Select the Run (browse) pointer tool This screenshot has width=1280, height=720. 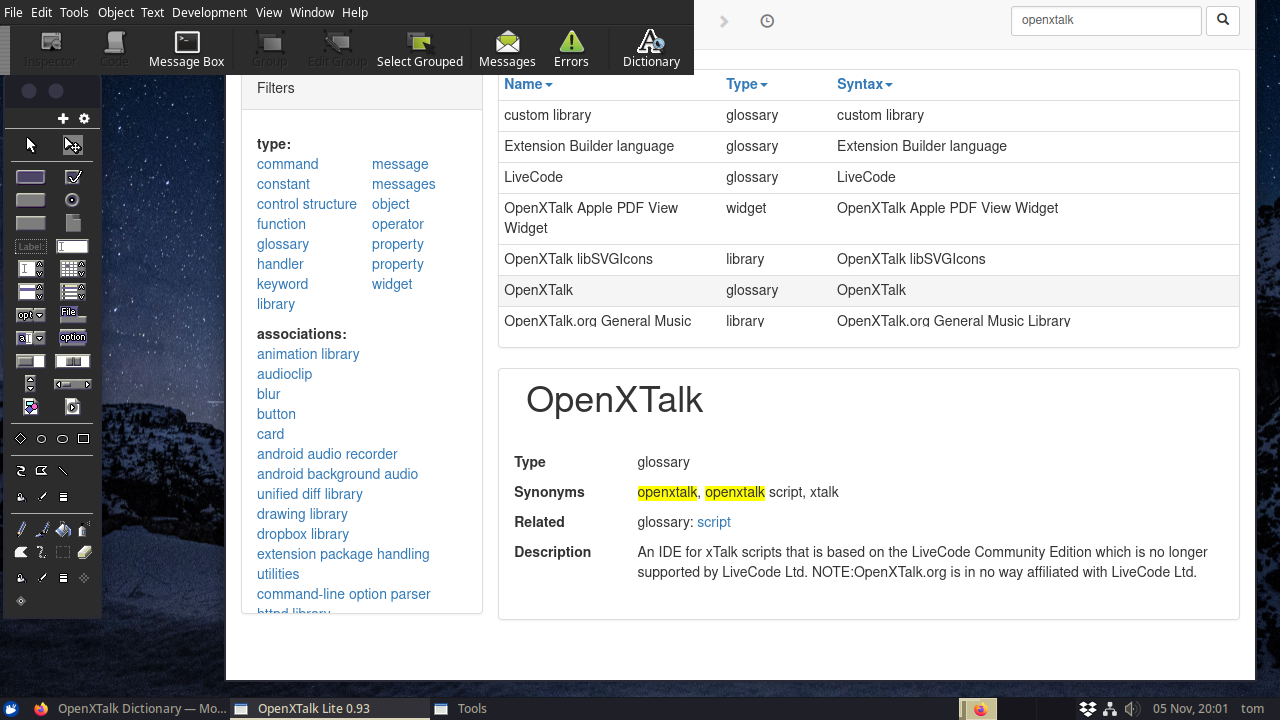click(x=31, y=145)
